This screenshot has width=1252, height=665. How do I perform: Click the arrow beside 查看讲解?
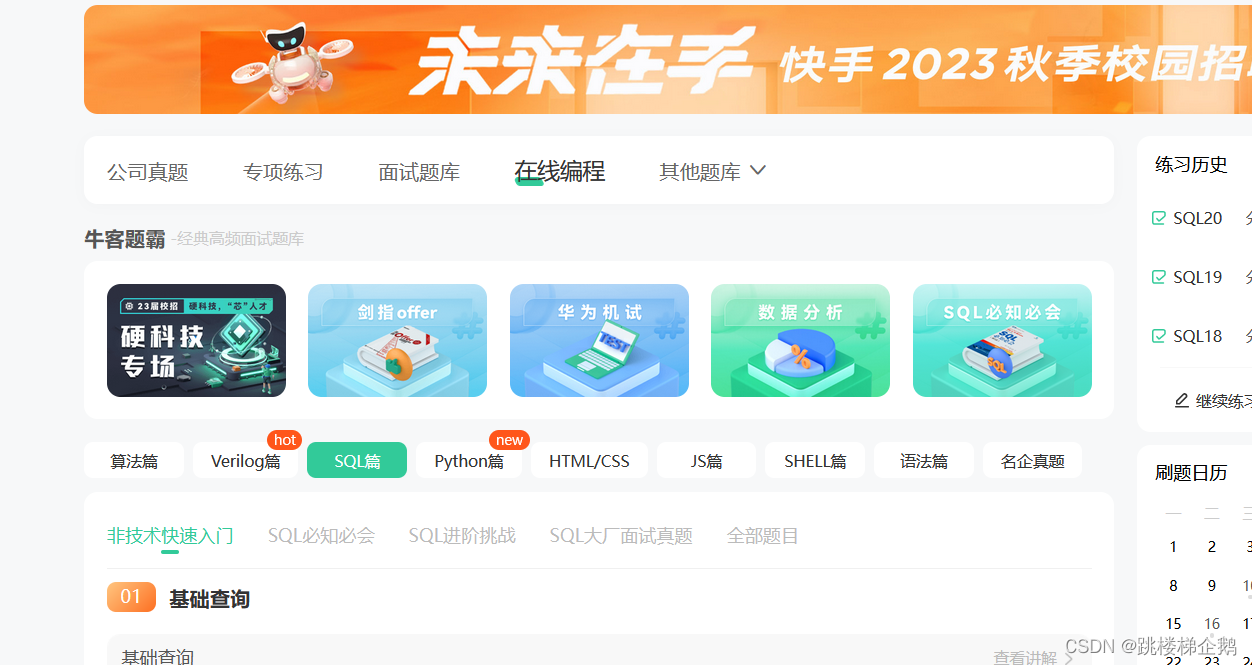click(1068, 657)
